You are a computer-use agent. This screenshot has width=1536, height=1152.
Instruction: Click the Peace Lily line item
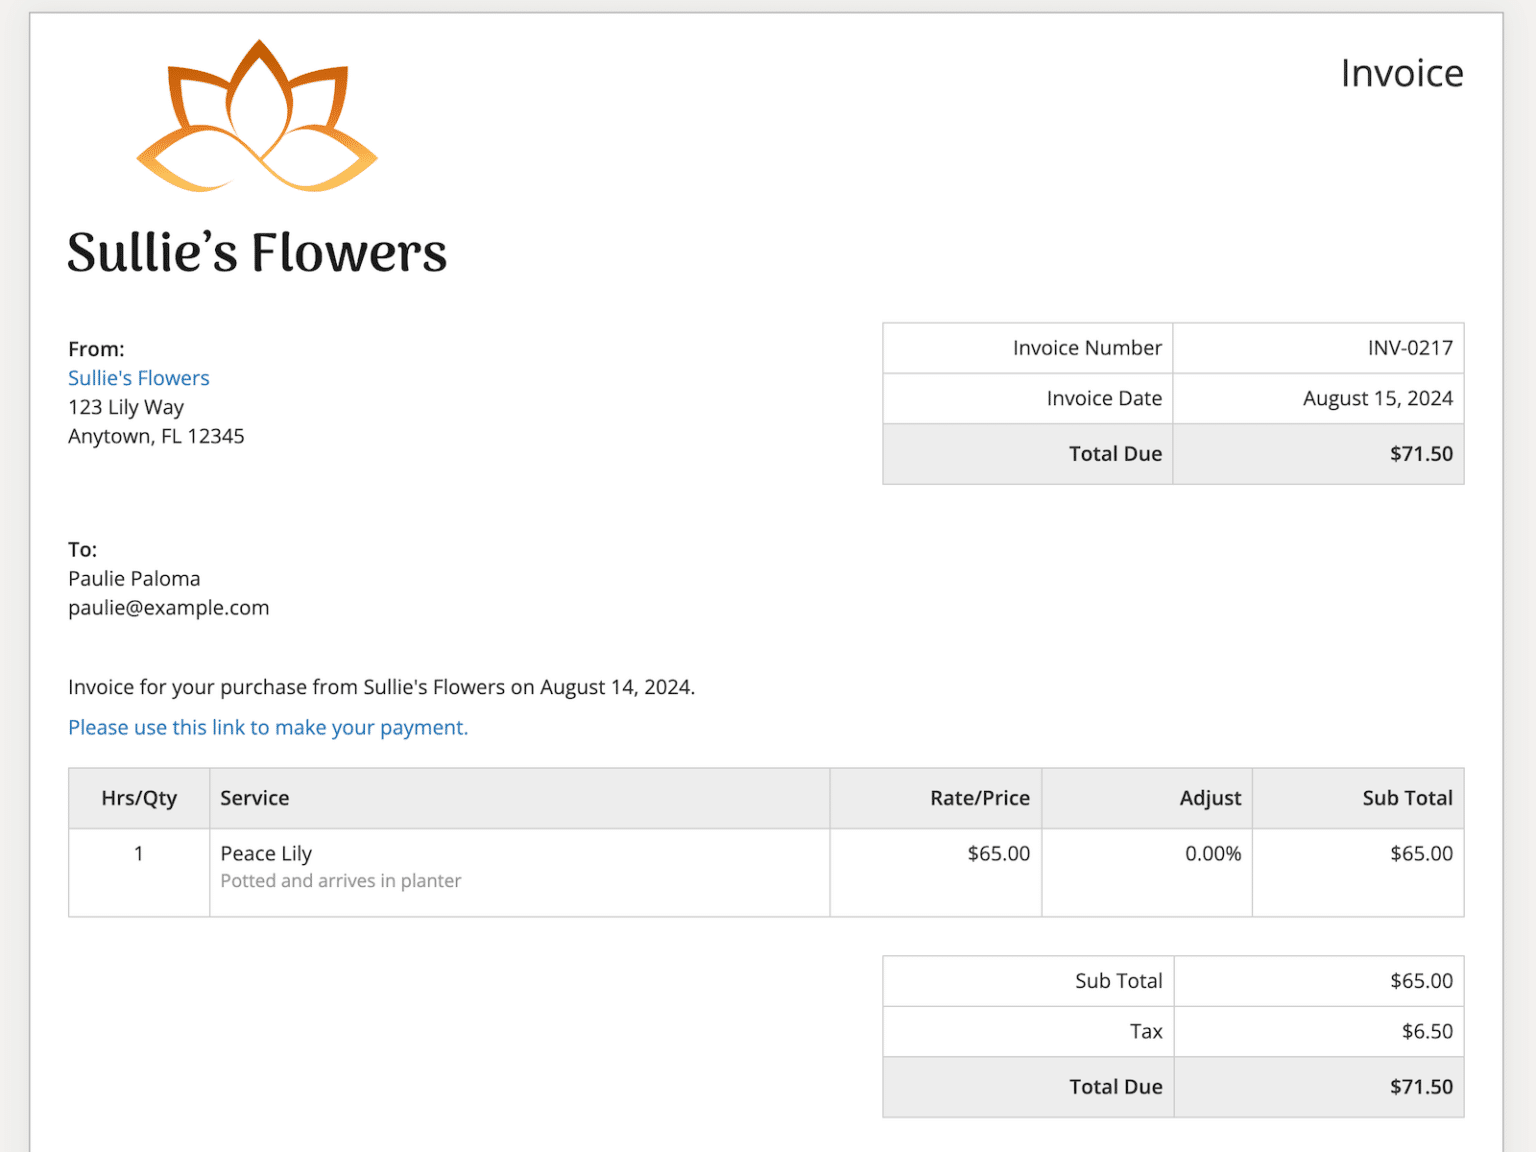click(x=266, y=853)
